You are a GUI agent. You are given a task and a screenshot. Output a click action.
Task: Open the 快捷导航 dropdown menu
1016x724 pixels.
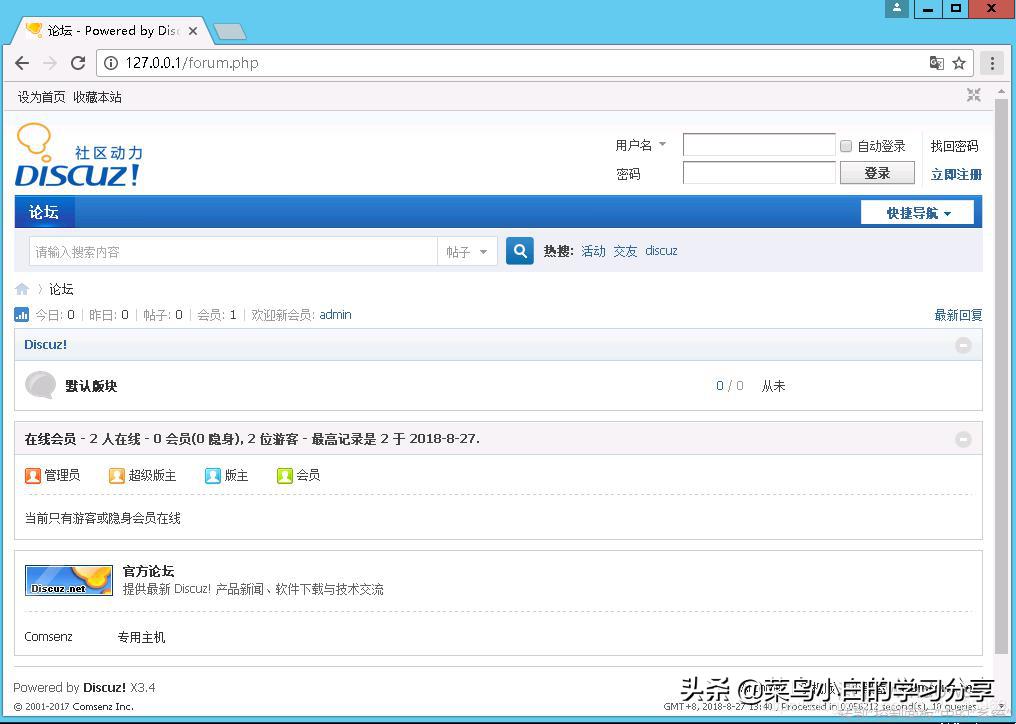click(916, 211)
